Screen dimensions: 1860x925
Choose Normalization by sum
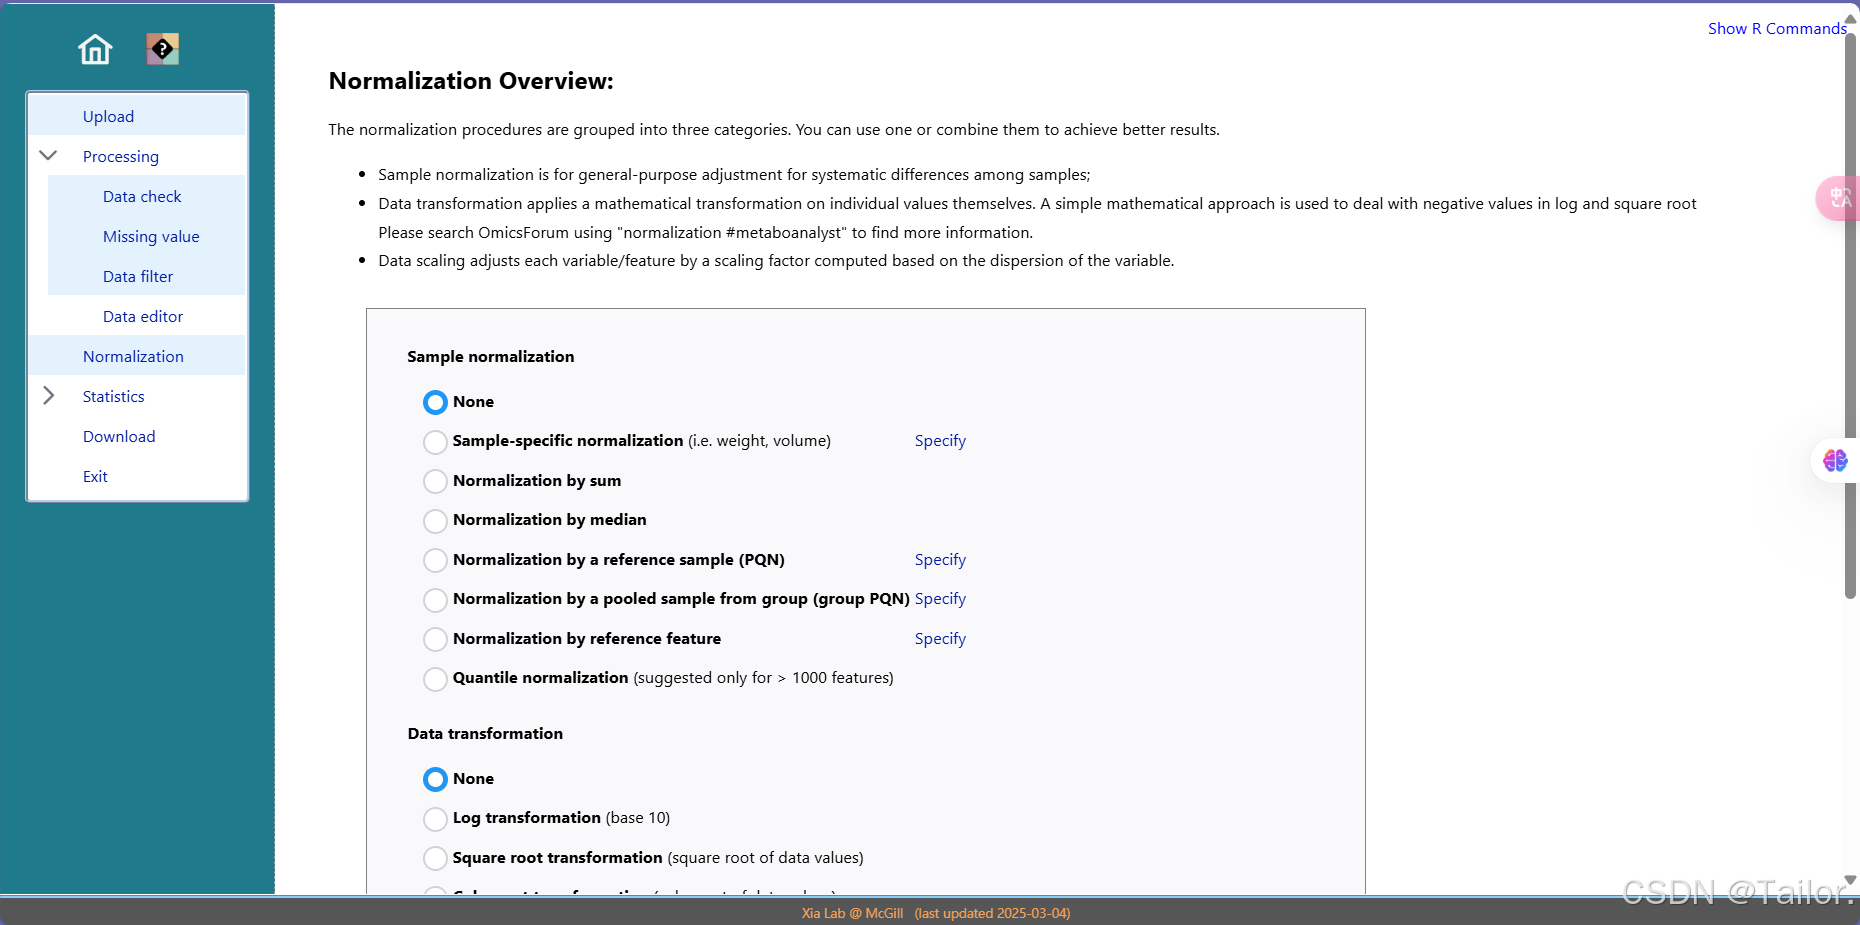tap(435, 481)
